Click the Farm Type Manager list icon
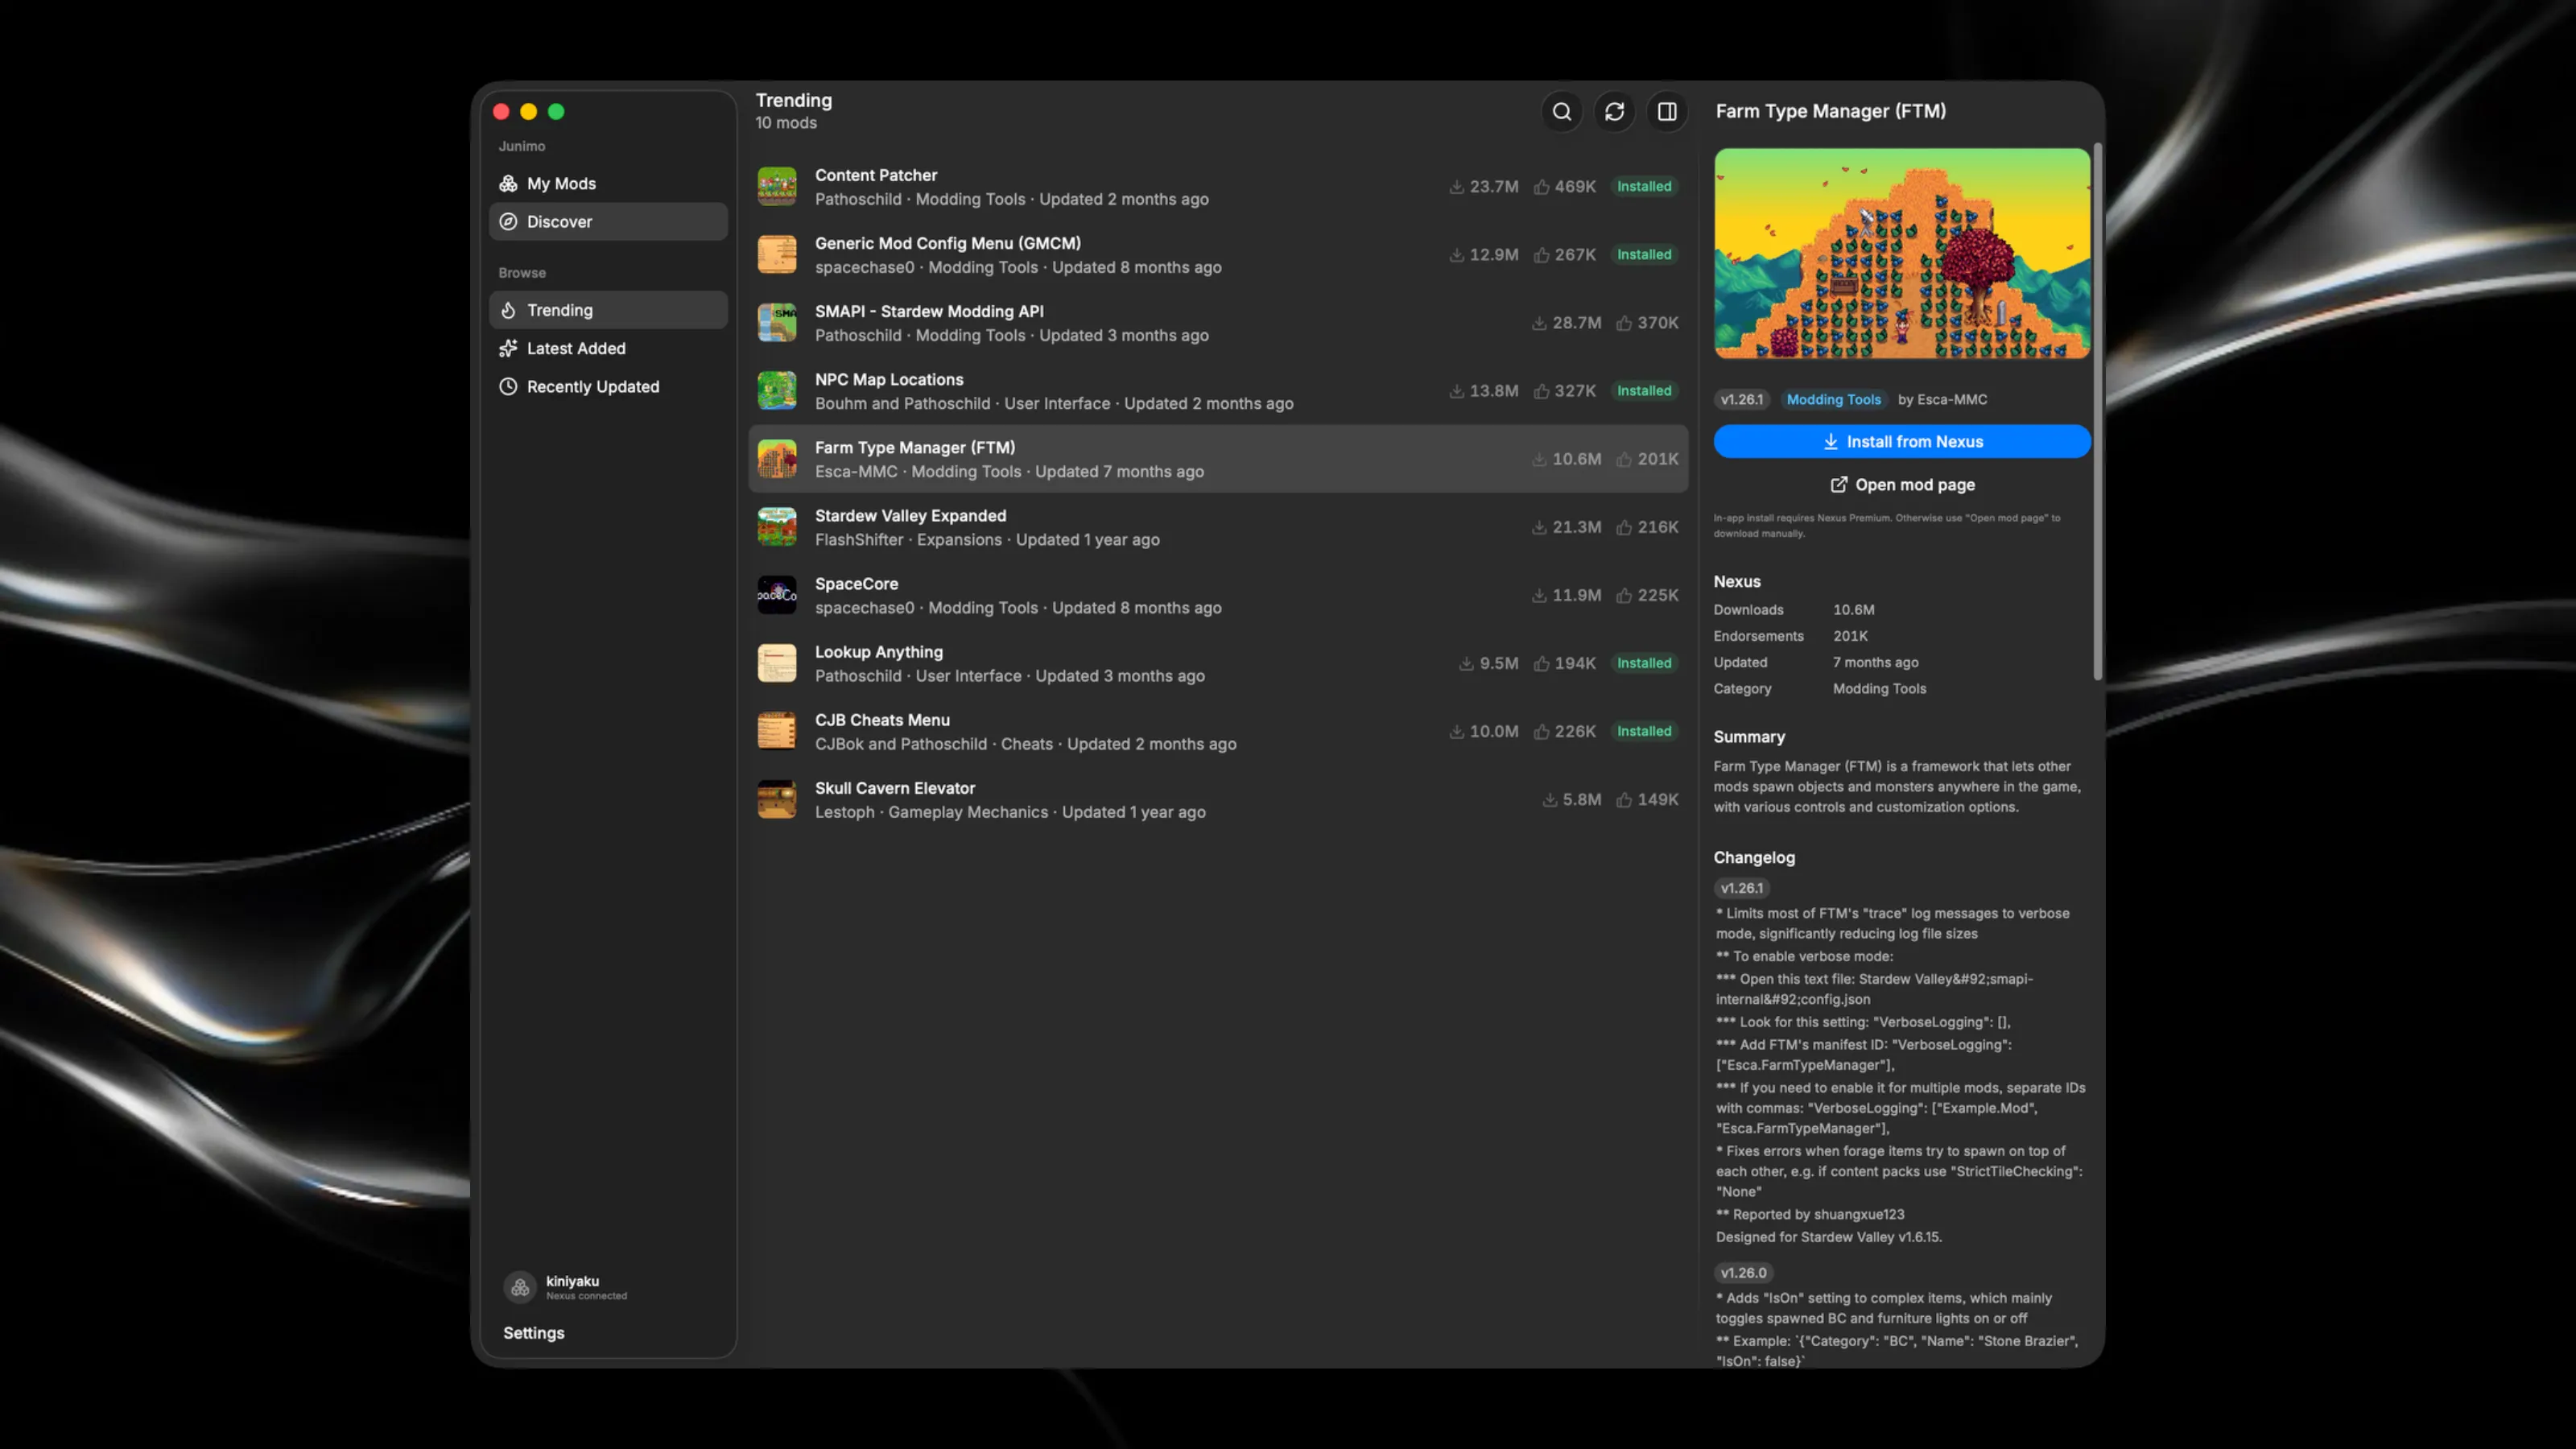 (777, 459)
